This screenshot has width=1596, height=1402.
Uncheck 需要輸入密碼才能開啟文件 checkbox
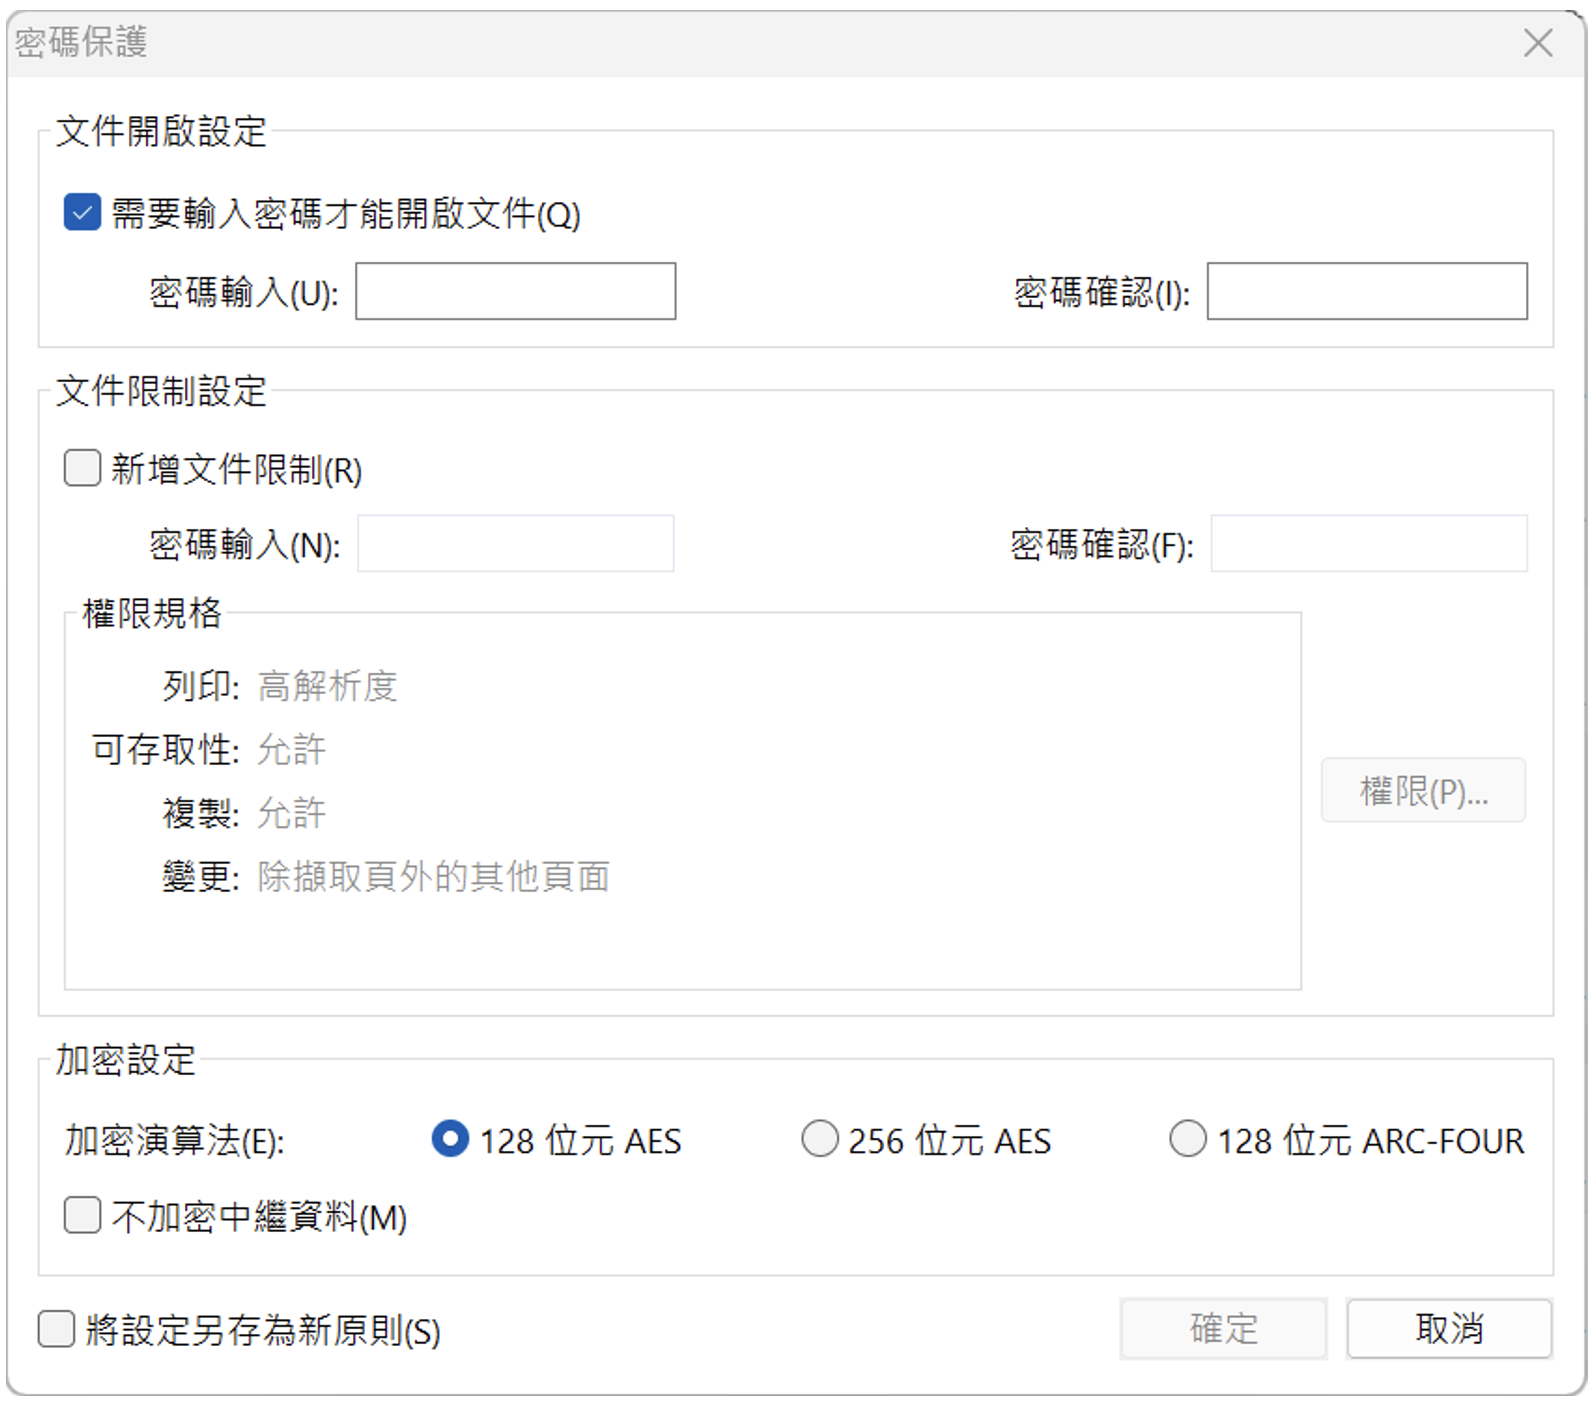(82, 213)
